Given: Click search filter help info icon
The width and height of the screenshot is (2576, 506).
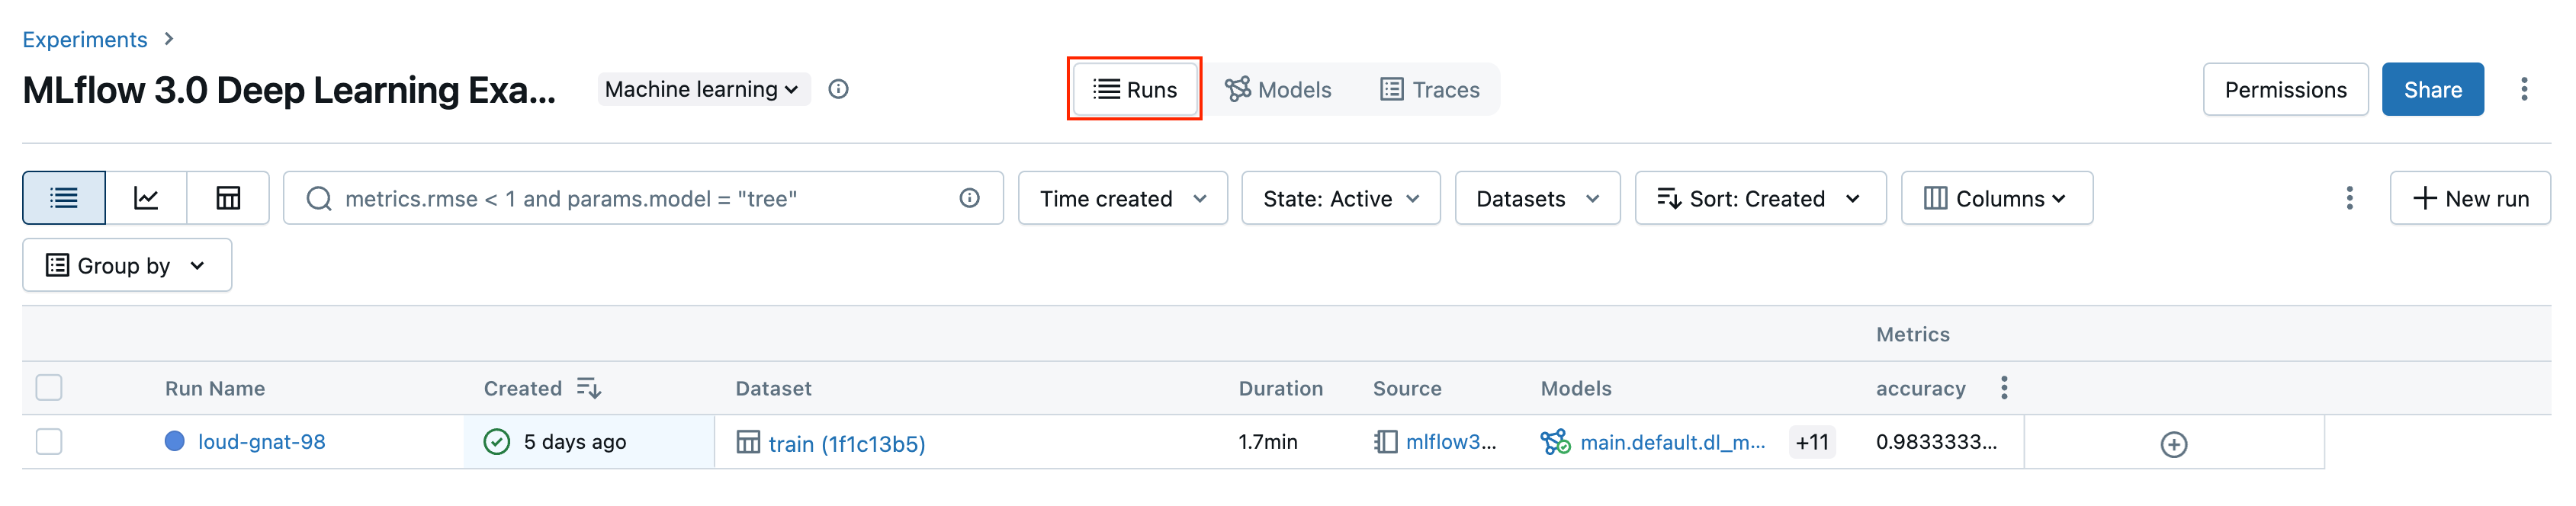Looking at the screenshot, I should pyautogui.click(x=969, y=198).
